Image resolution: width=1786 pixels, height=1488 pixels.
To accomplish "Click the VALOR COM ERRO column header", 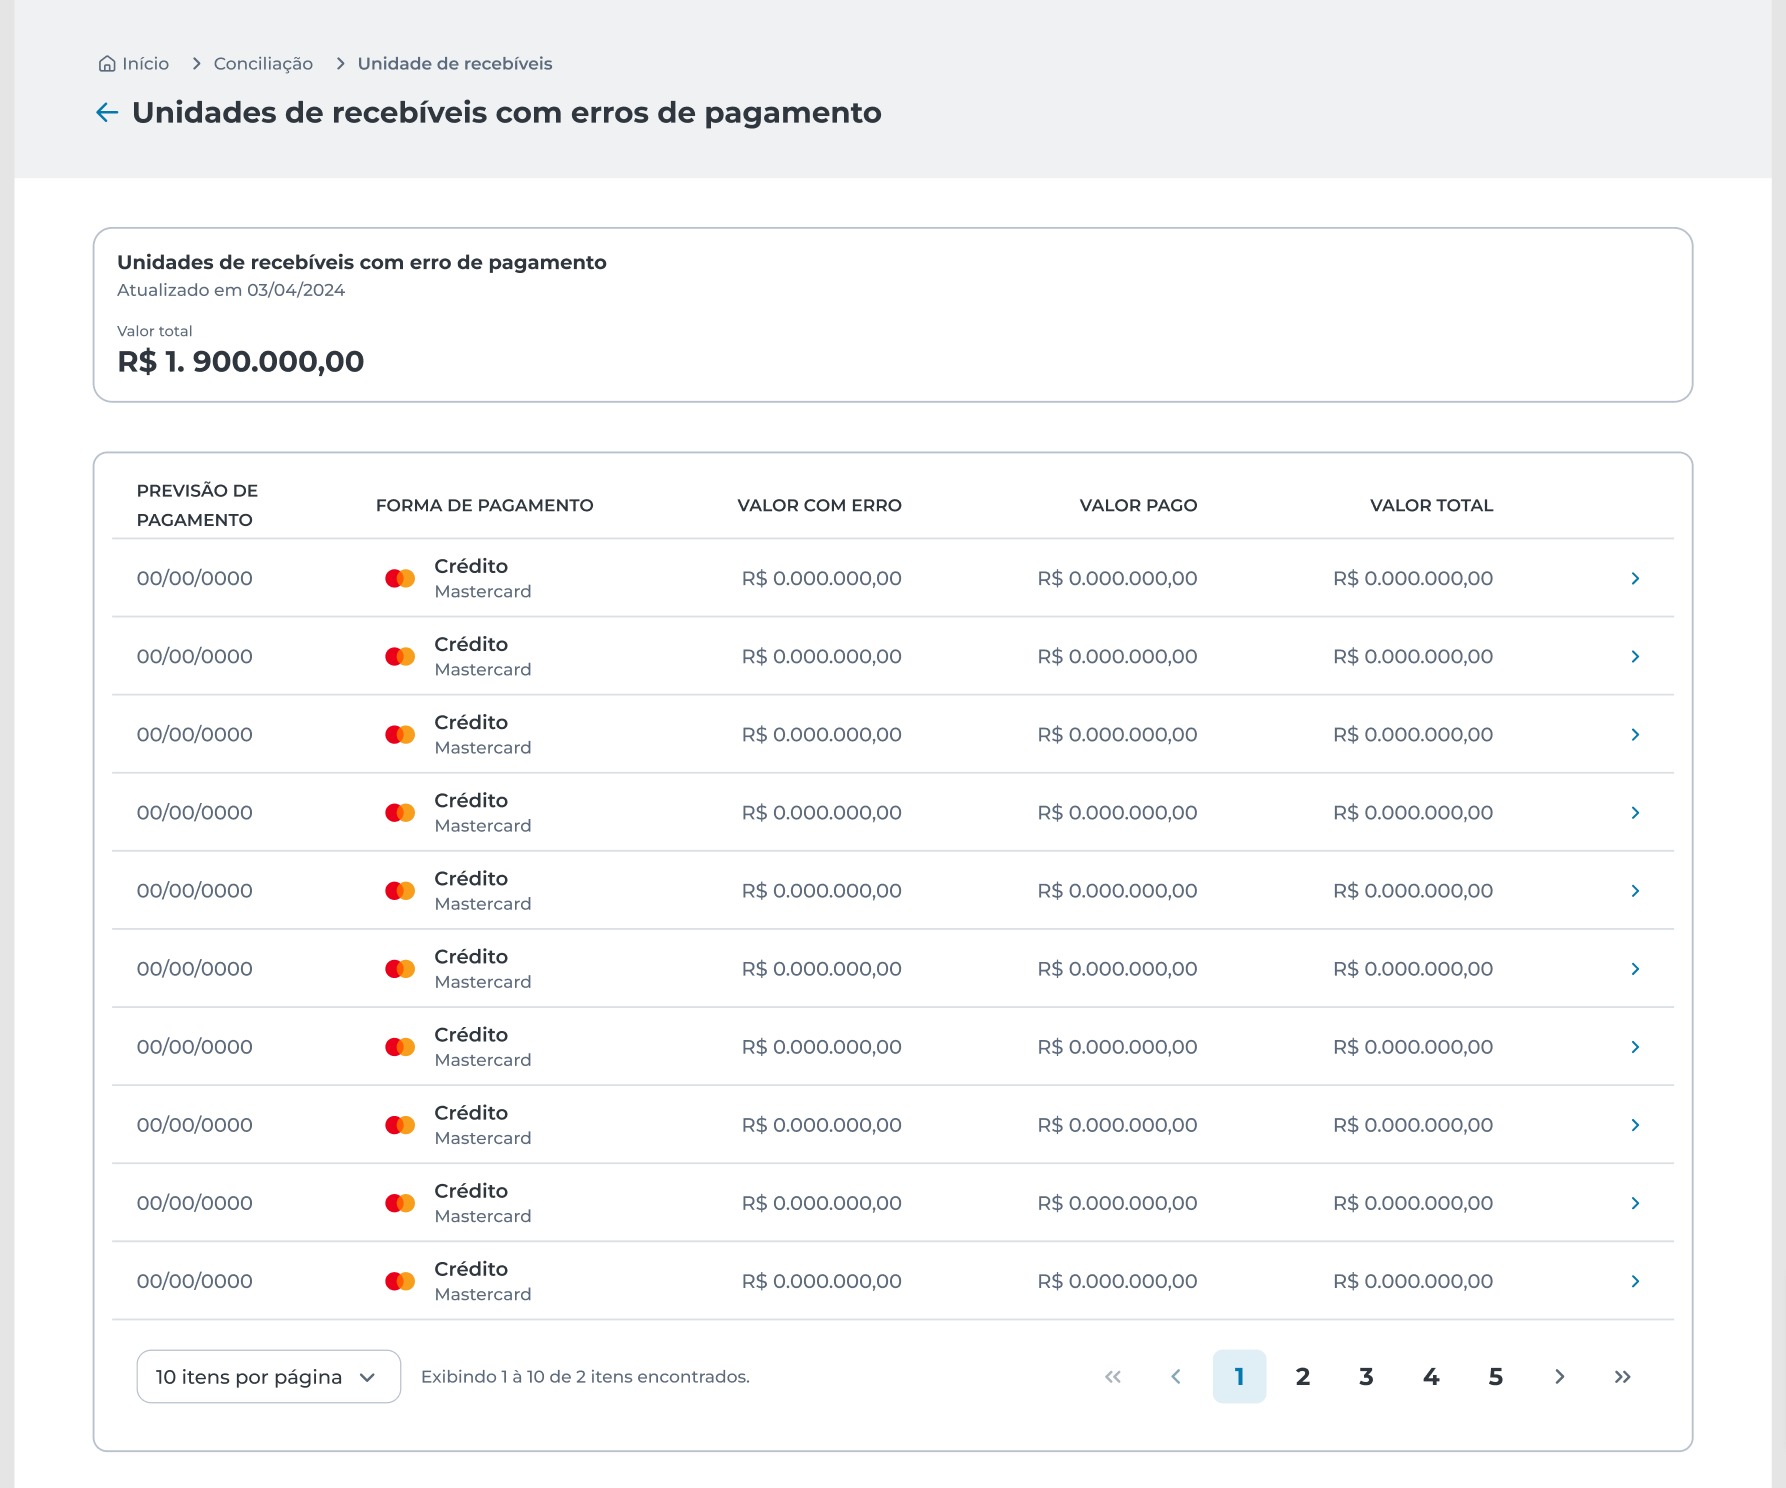I will 820,506.
